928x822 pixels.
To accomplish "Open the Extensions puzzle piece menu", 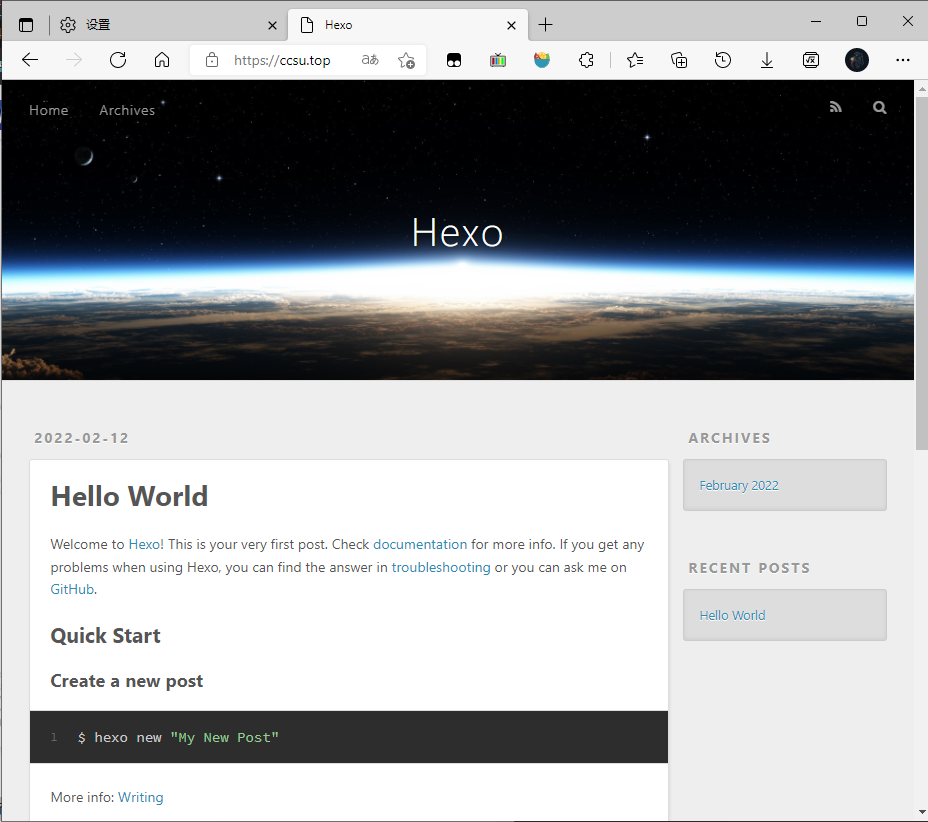I will click(x=586, y=60).
